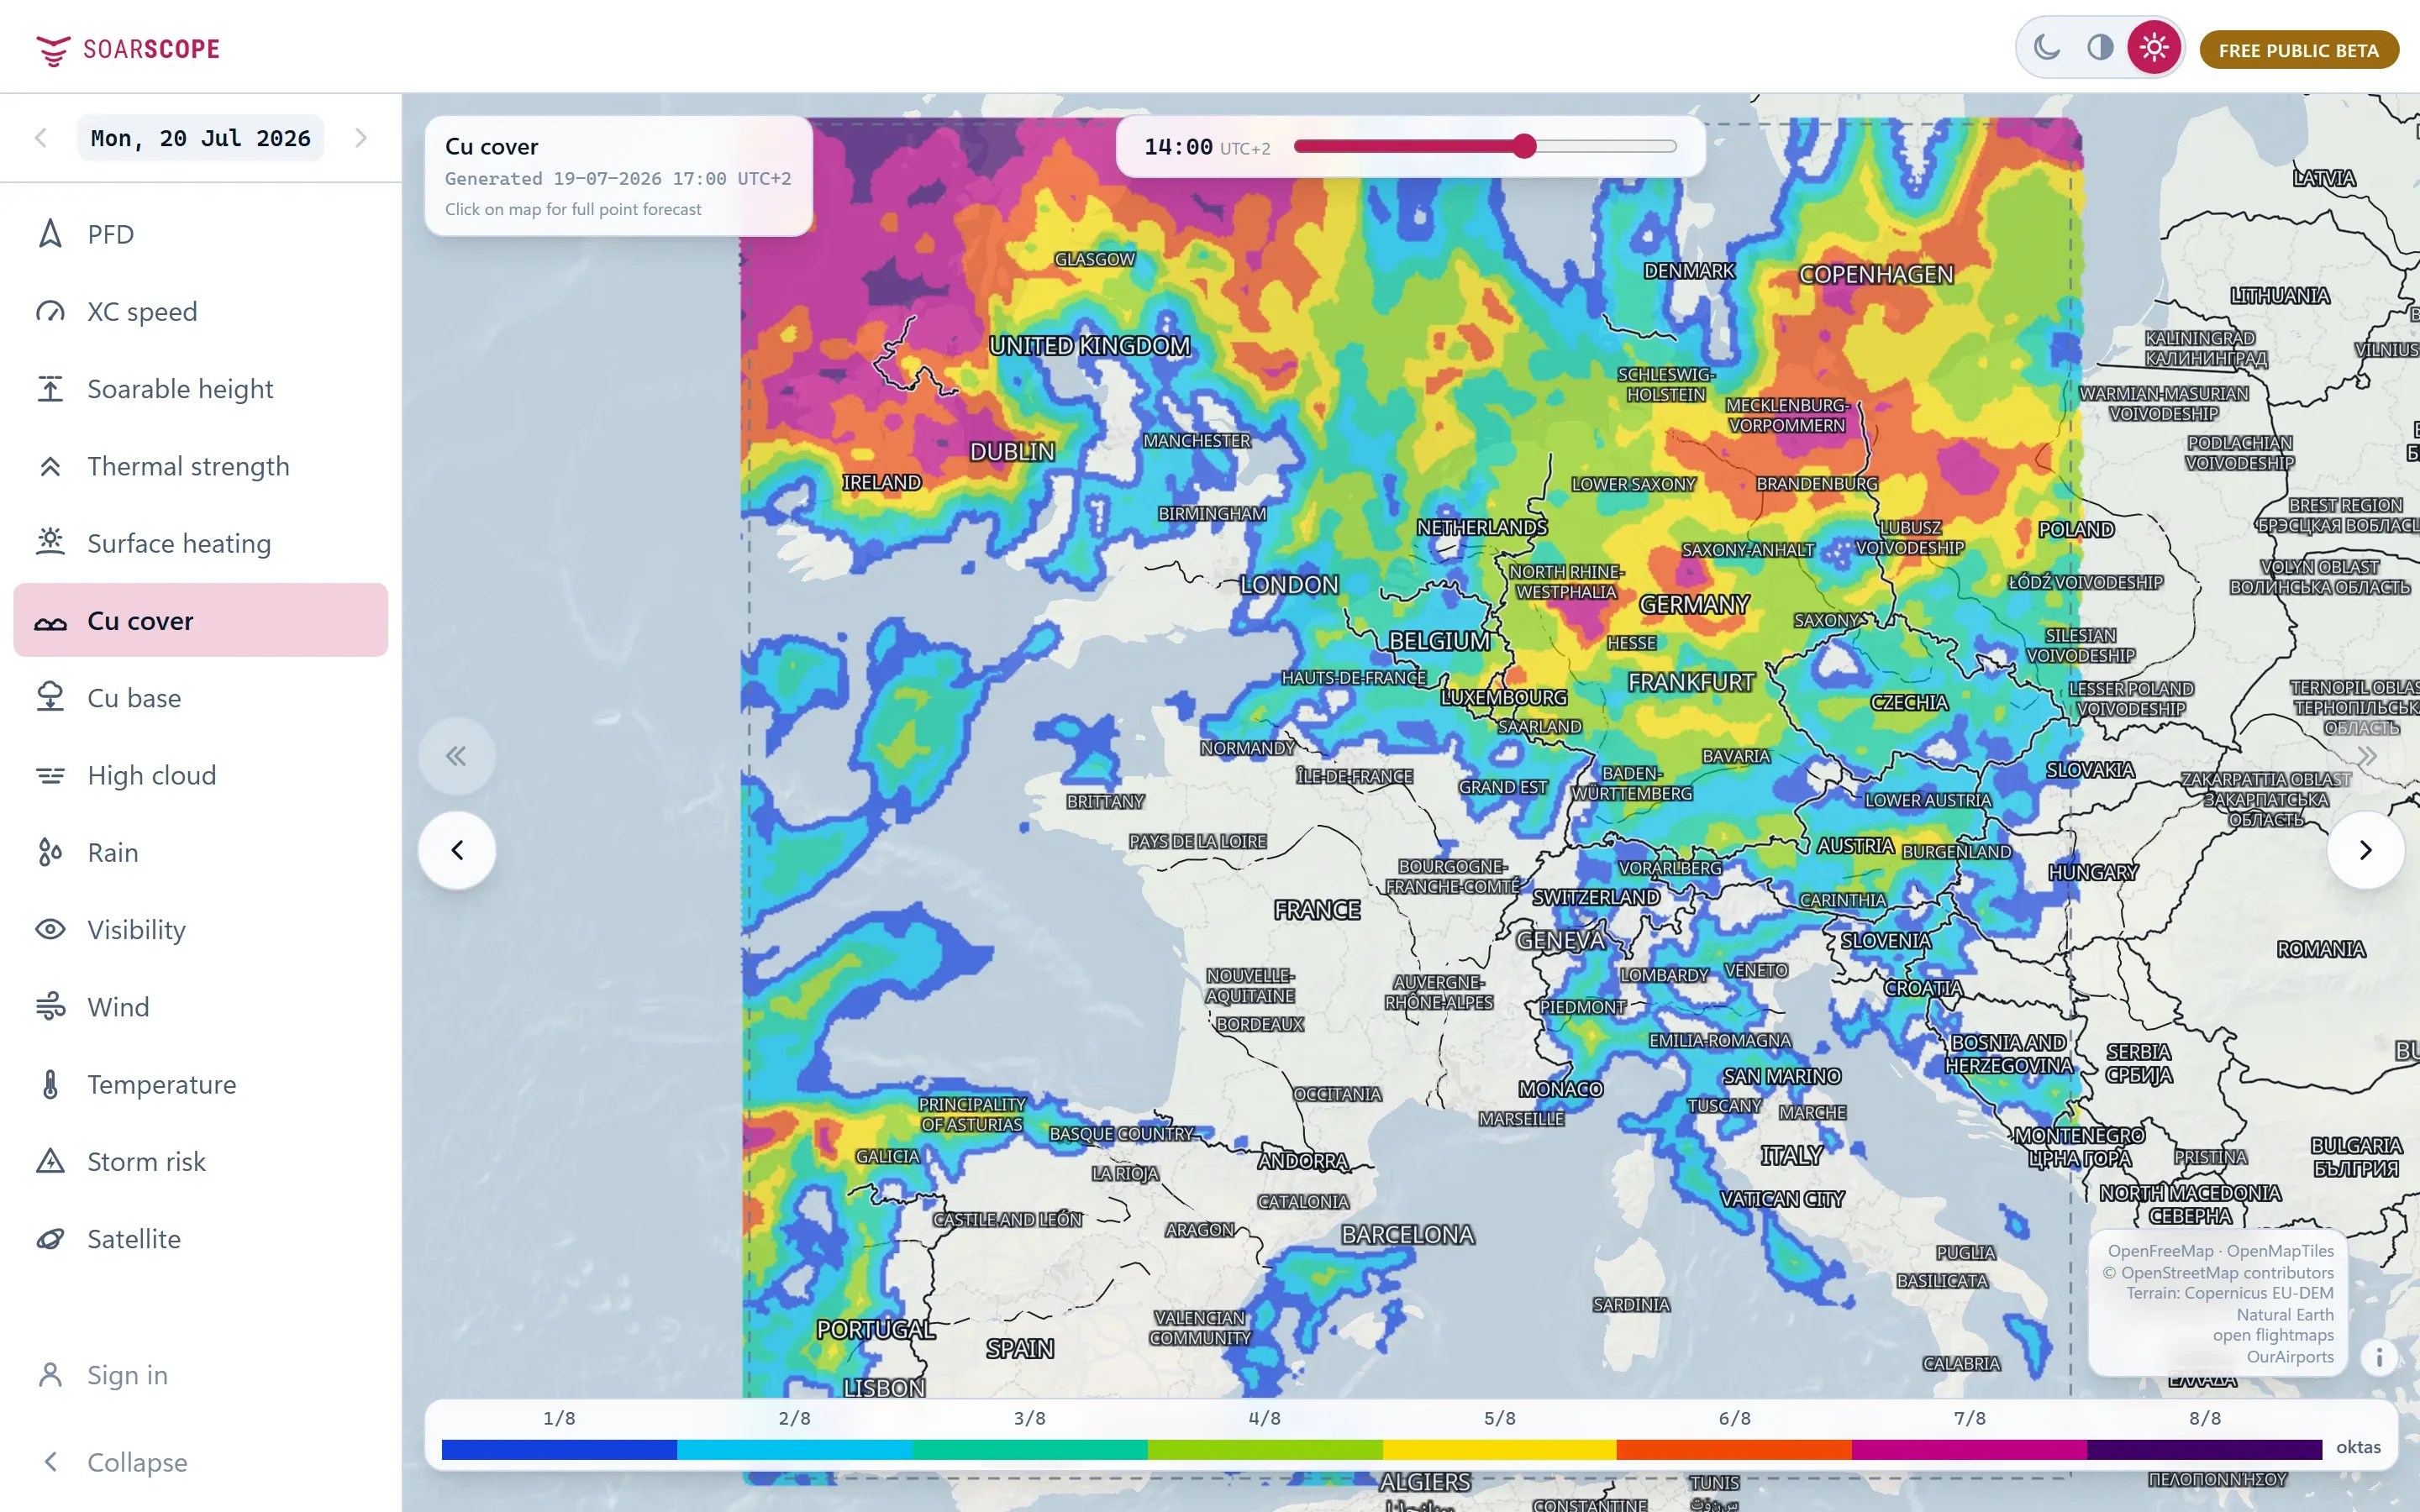Click LONDON label on map
Image resolution: width=2420 pixels, height=1512 pixels.
1288,584
